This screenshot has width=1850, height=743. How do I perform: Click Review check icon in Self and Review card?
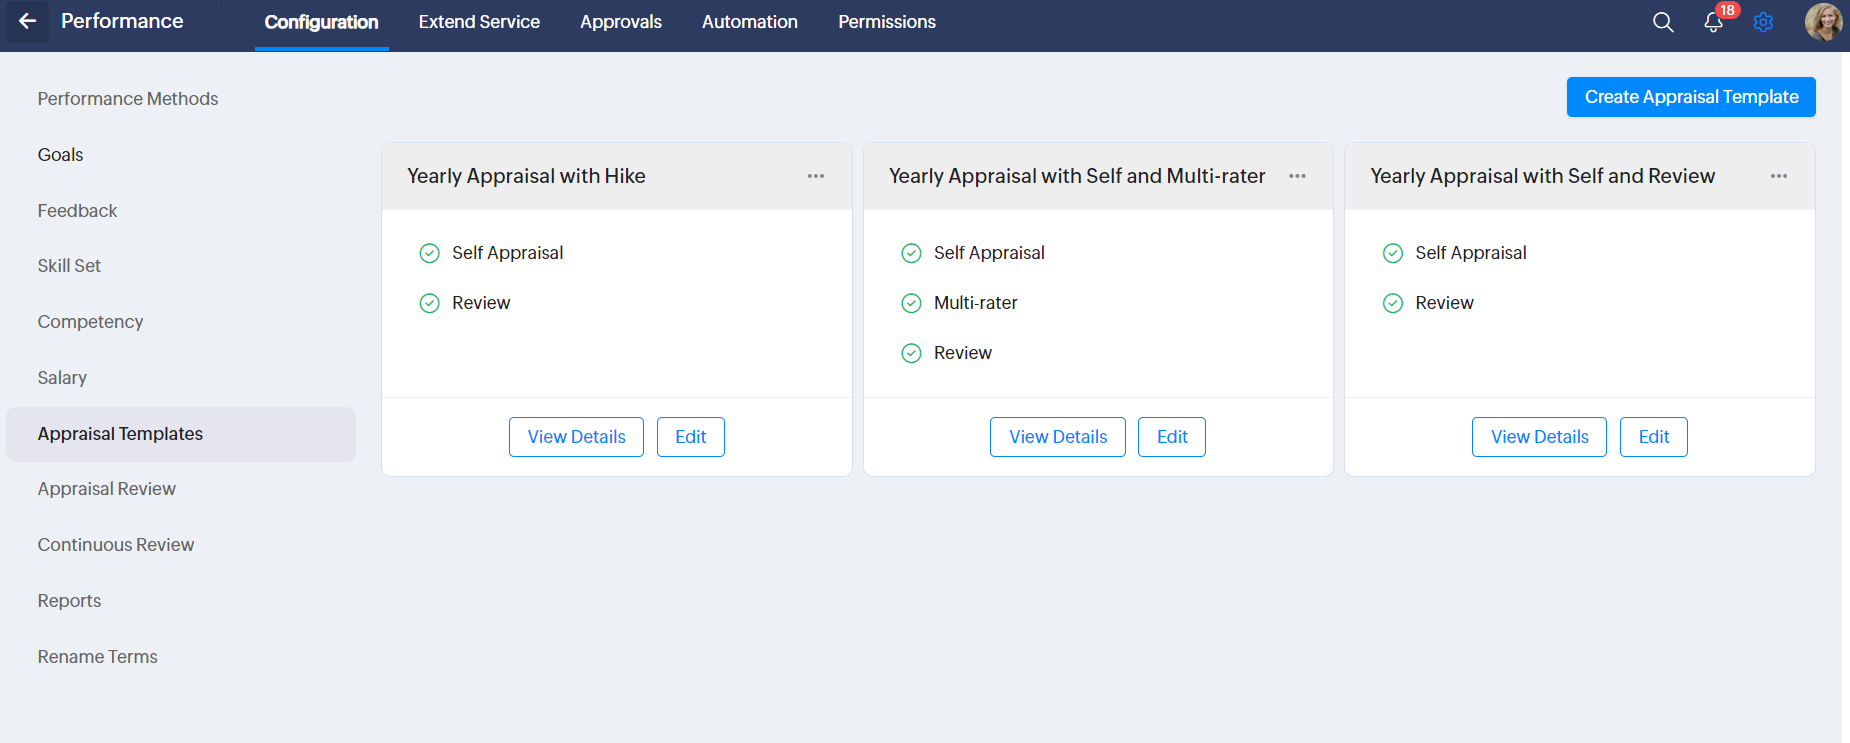1392,303
